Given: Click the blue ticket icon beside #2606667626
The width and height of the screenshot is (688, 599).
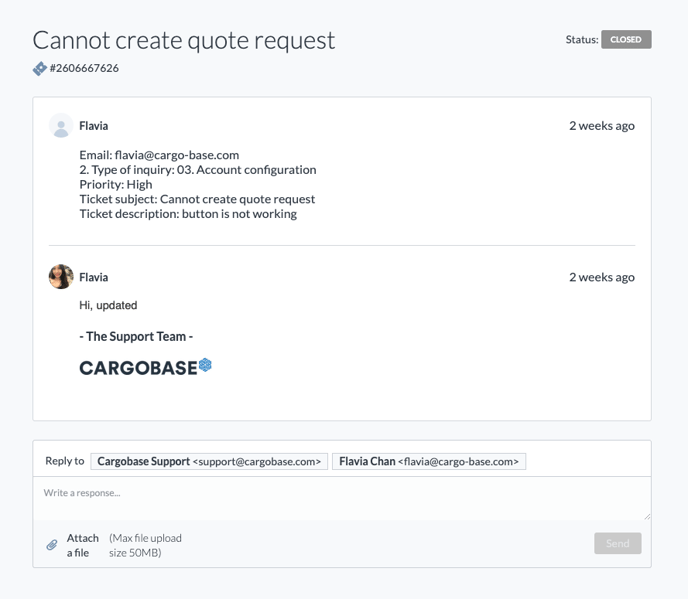Looking at the screenshot, I should click(39, 68).
